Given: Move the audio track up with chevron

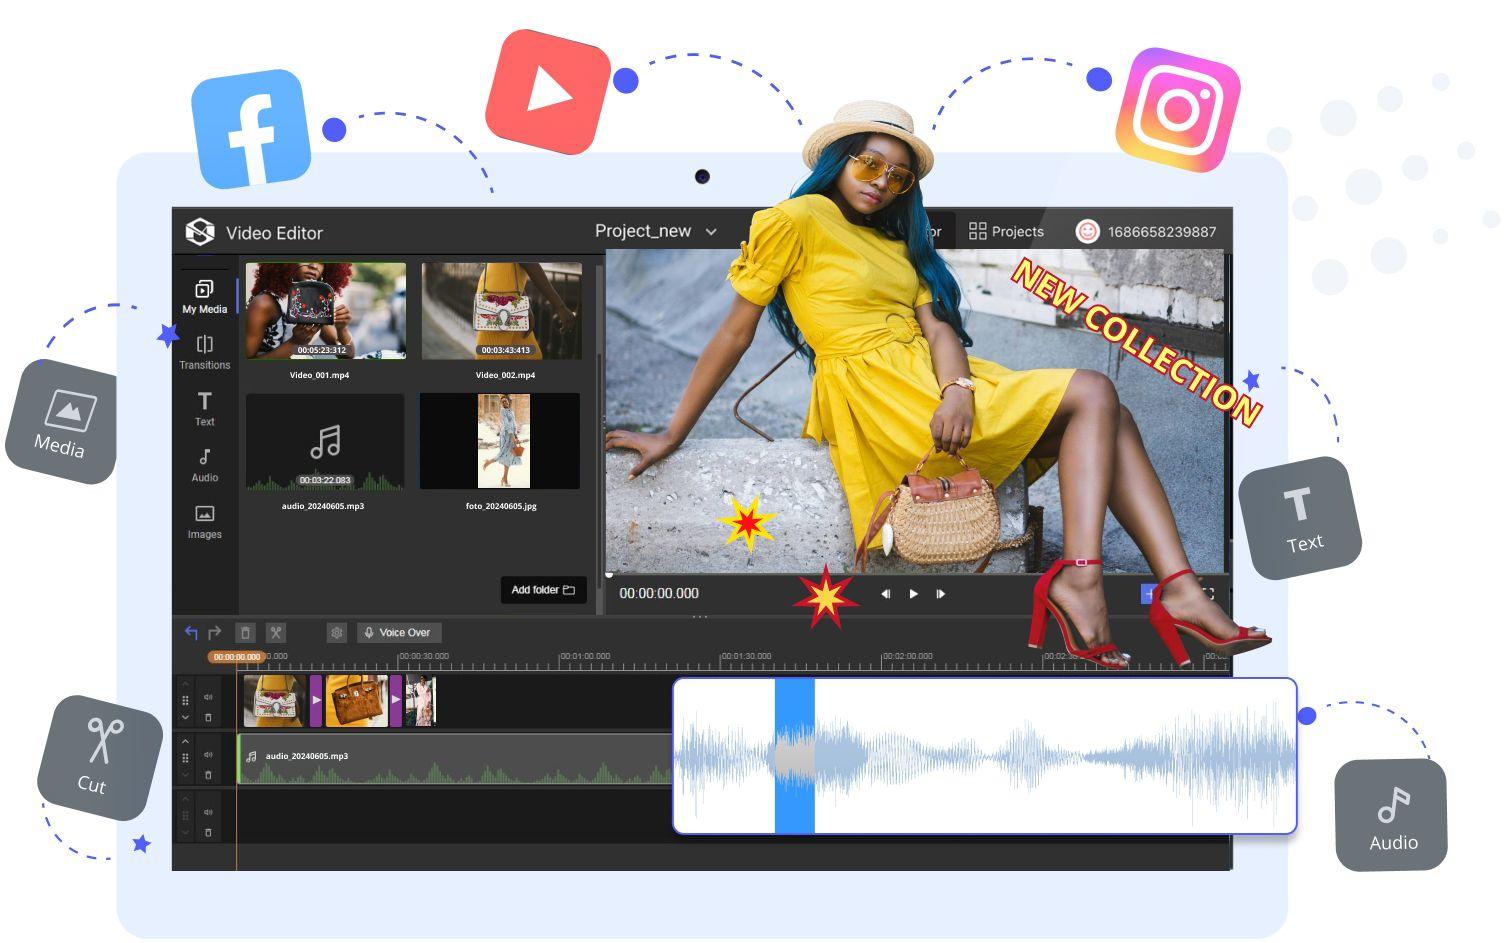Looking at the screenshot, I should [x=185, y=741].
